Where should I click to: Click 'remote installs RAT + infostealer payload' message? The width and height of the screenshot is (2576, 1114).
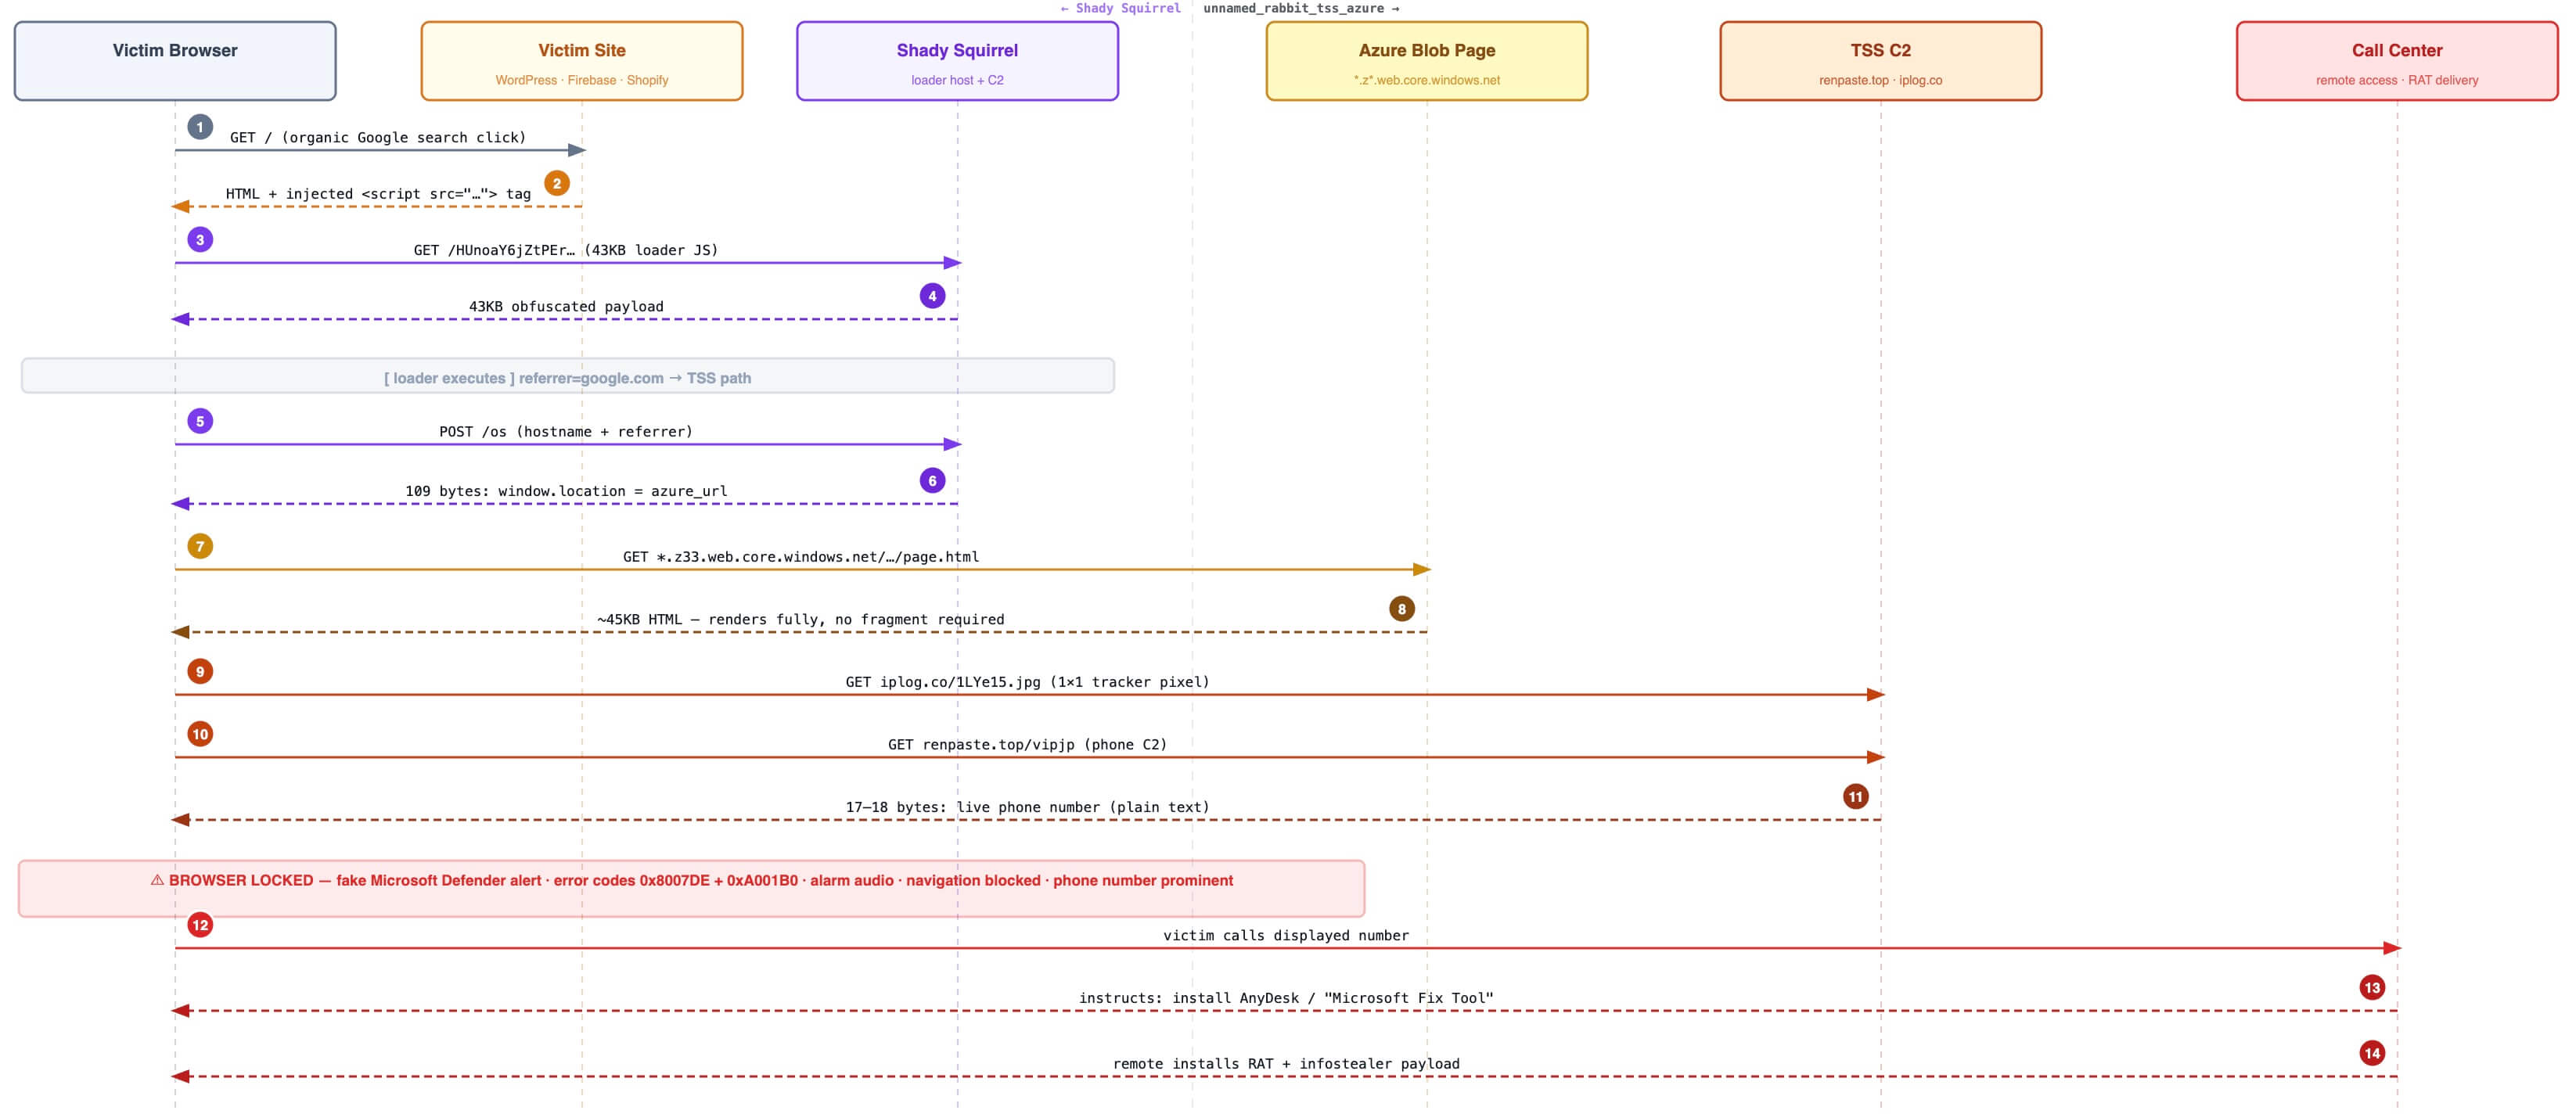(x=1286, y=1064)
